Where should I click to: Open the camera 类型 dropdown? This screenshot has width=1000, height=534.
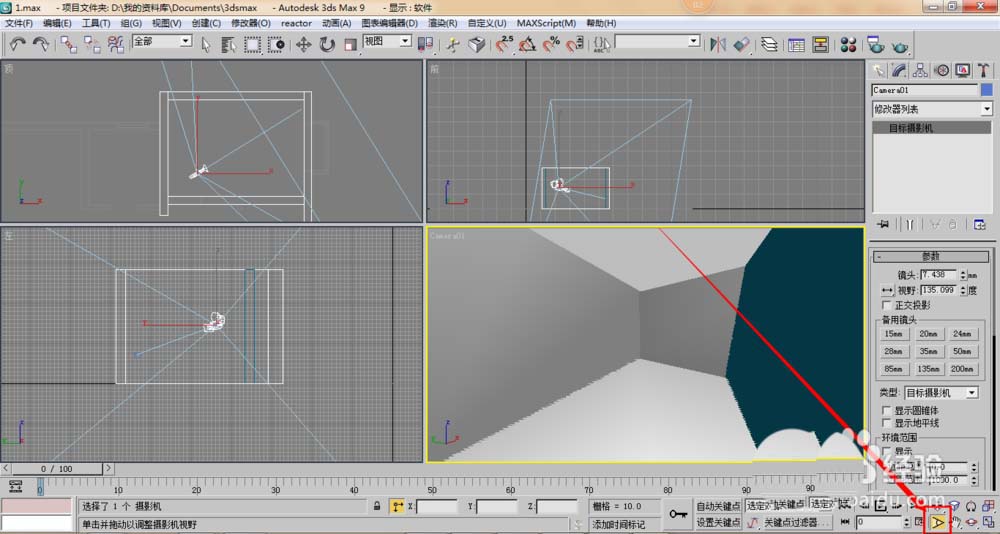point(940,393)
